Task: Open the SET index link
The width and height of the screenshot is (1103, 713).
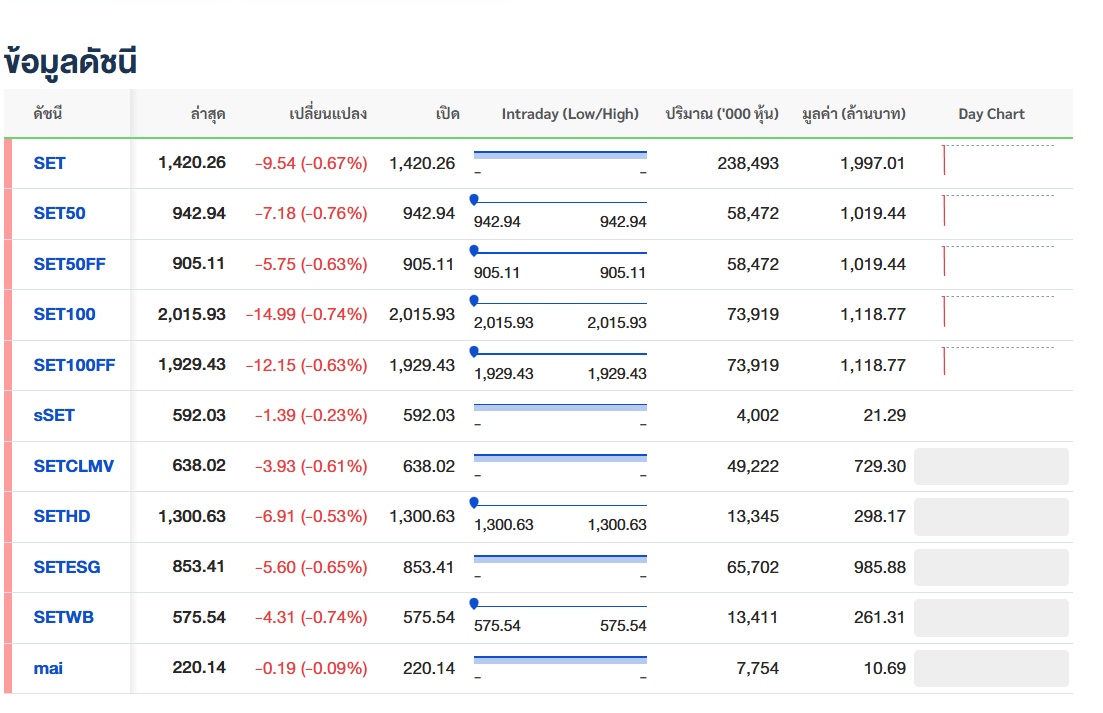Action: pyautogui.click(x=49, y=163)
